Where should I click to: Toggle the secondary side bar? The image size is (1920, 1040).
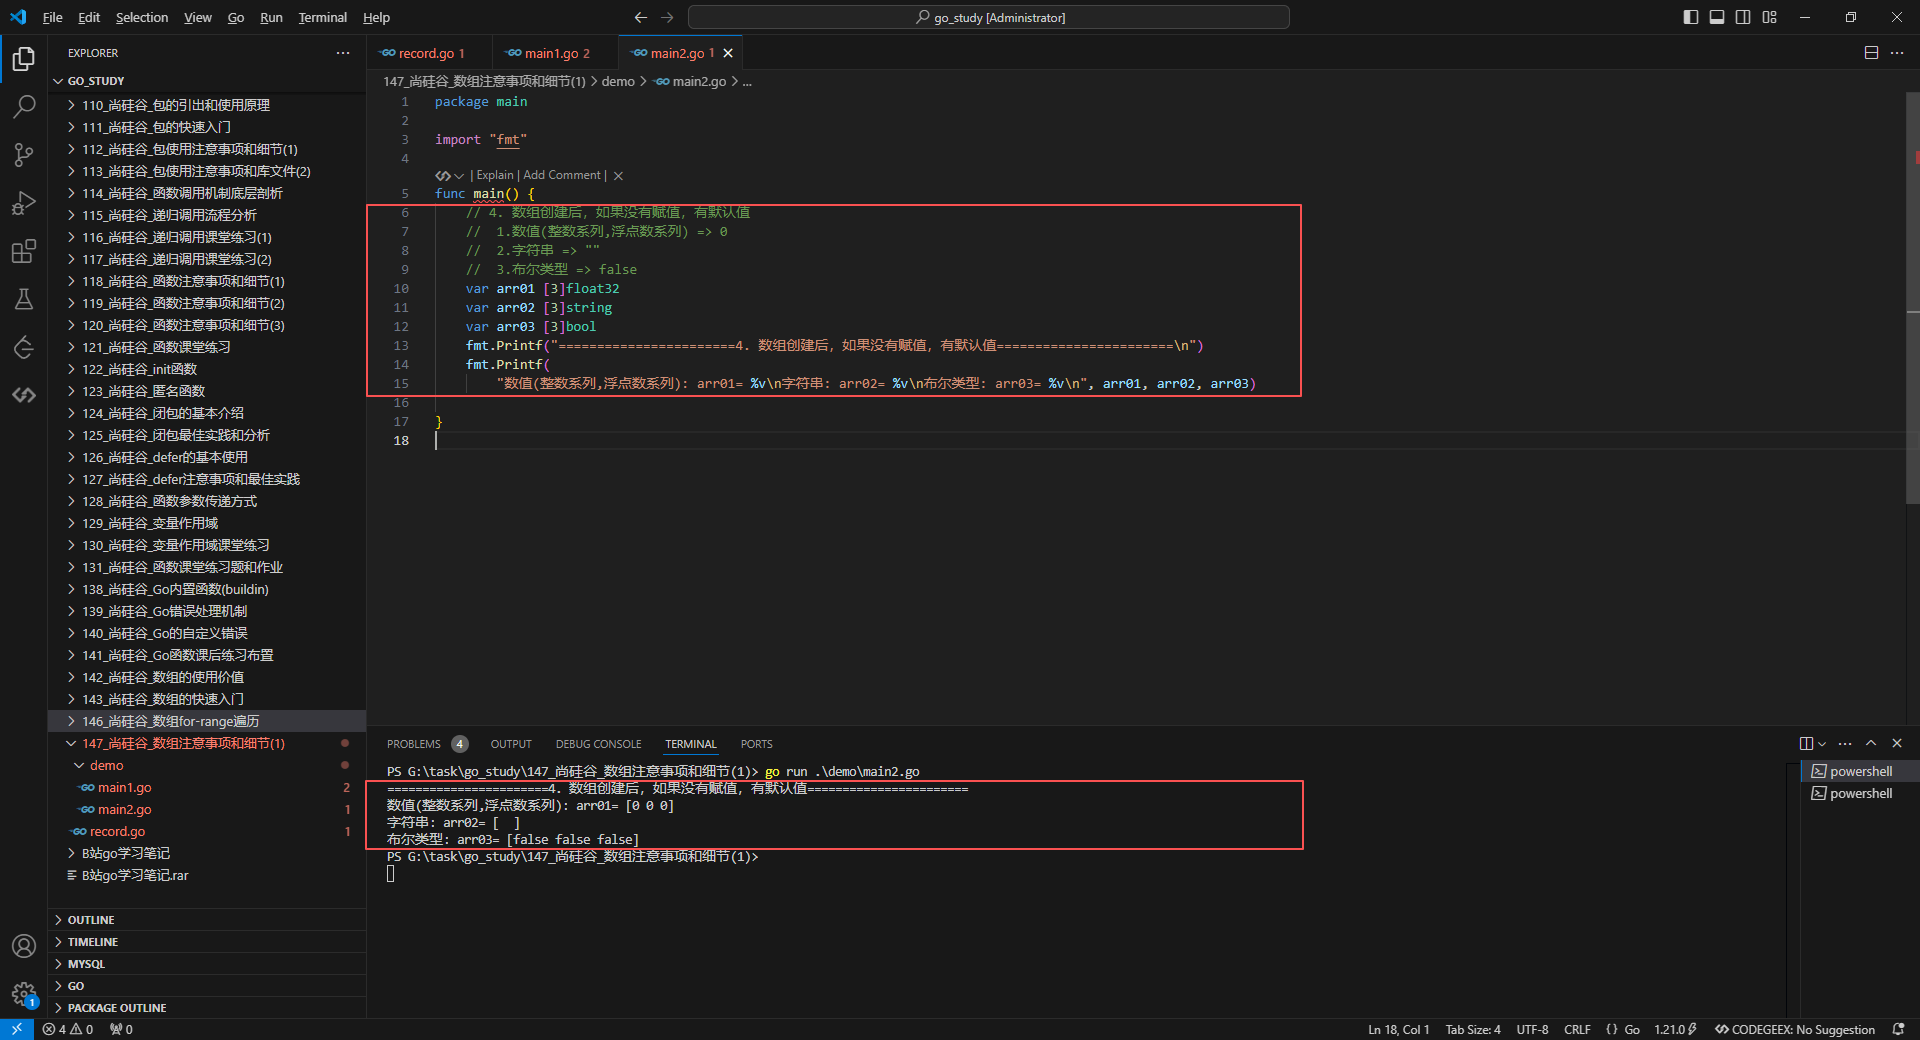click(1743, 17)
